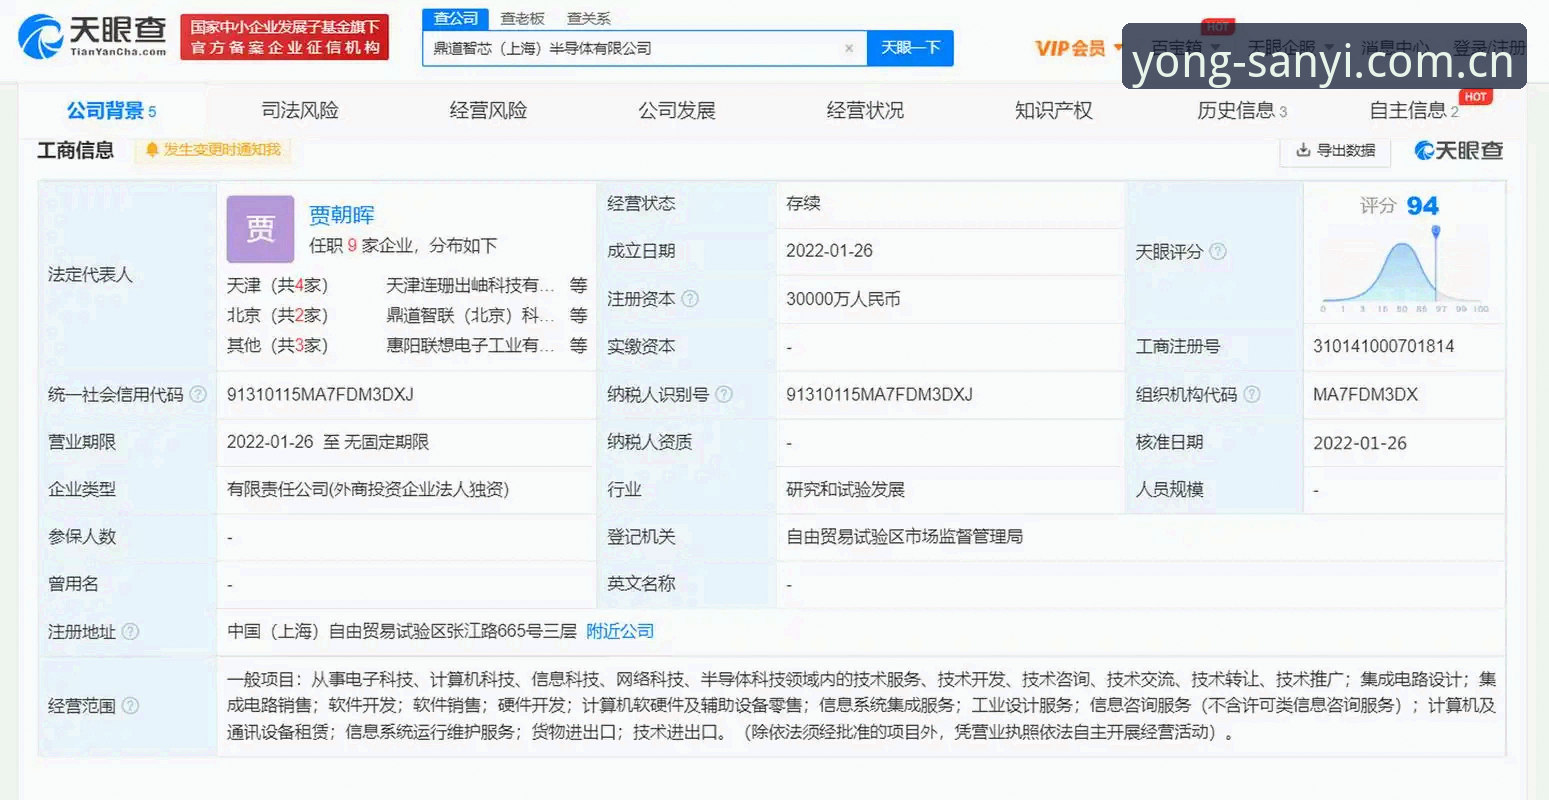1549x800 pixels.
Task: Click 等 beside 天津连珊出岫科技
Action: [x=578, y=285]
